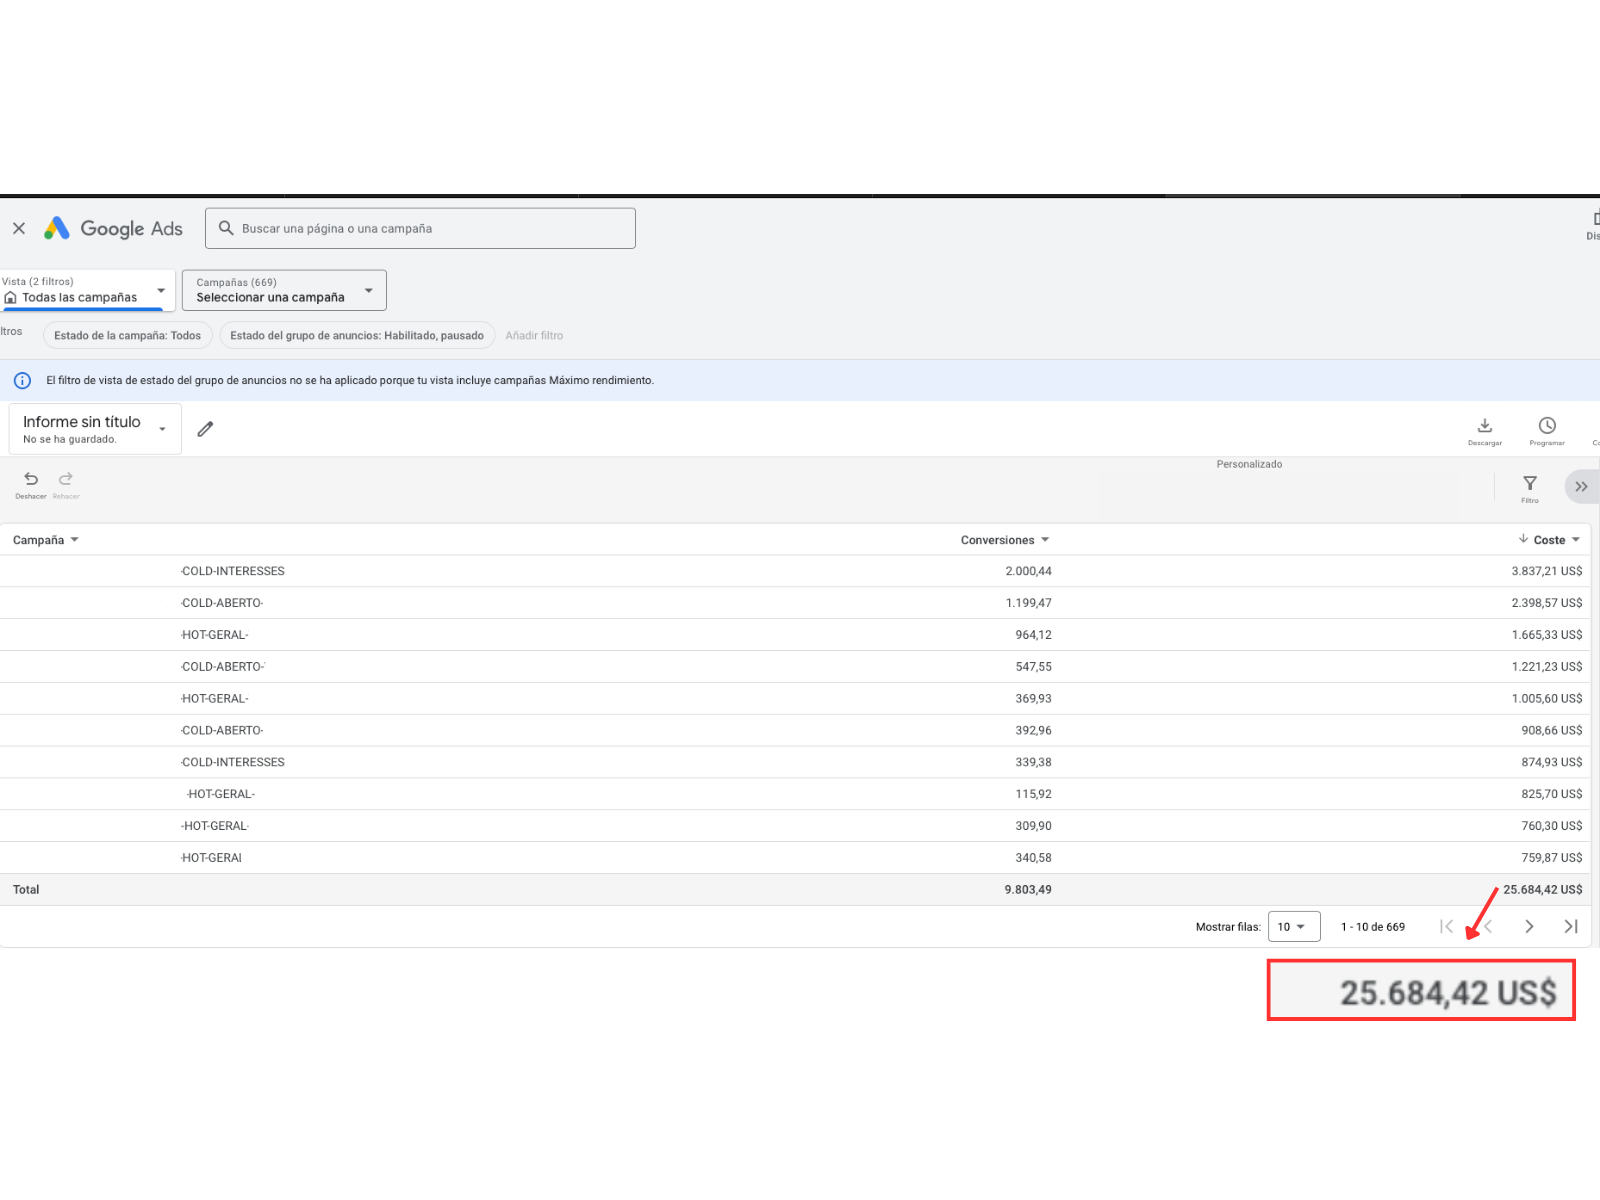Go to the next page of results
Viewport: 1600px width, 1200px height.
pos(1529,927)
